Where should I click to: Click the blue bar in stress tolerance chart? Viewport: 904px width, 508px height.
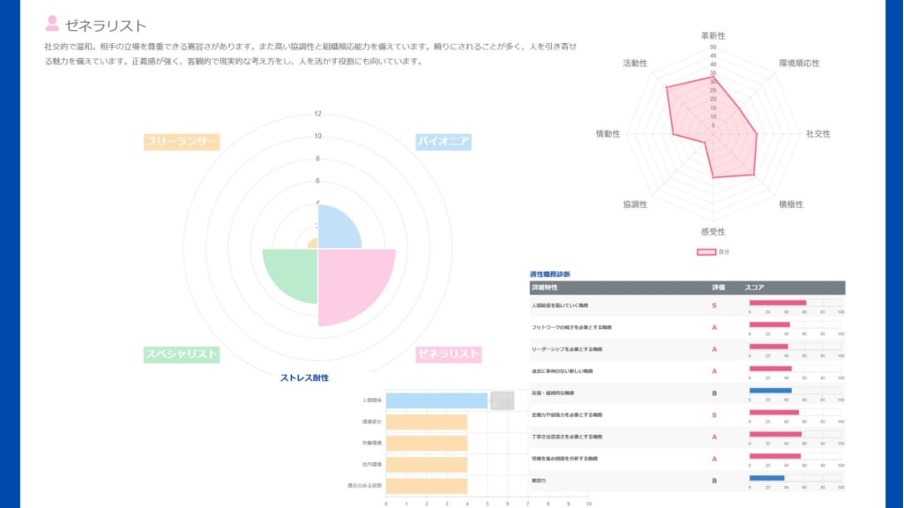[x=436, y=400]
